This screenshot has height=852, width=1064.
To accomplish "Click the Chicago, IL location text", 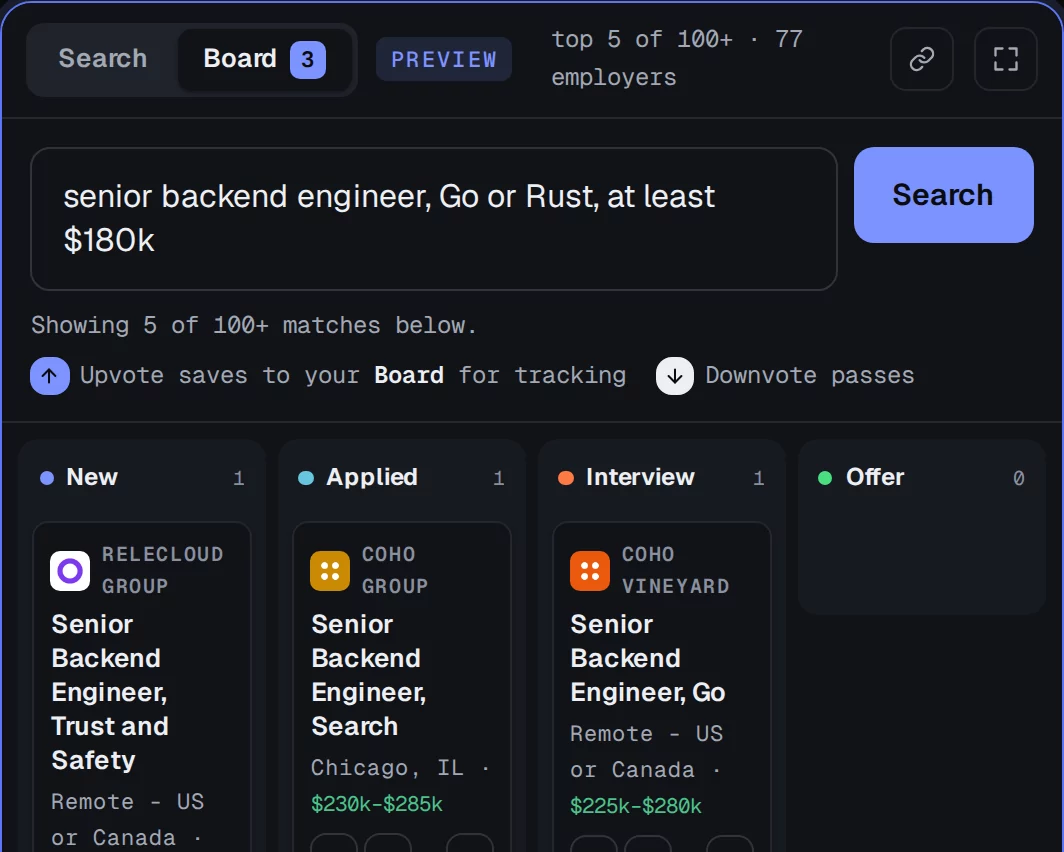I will (387, 768).
